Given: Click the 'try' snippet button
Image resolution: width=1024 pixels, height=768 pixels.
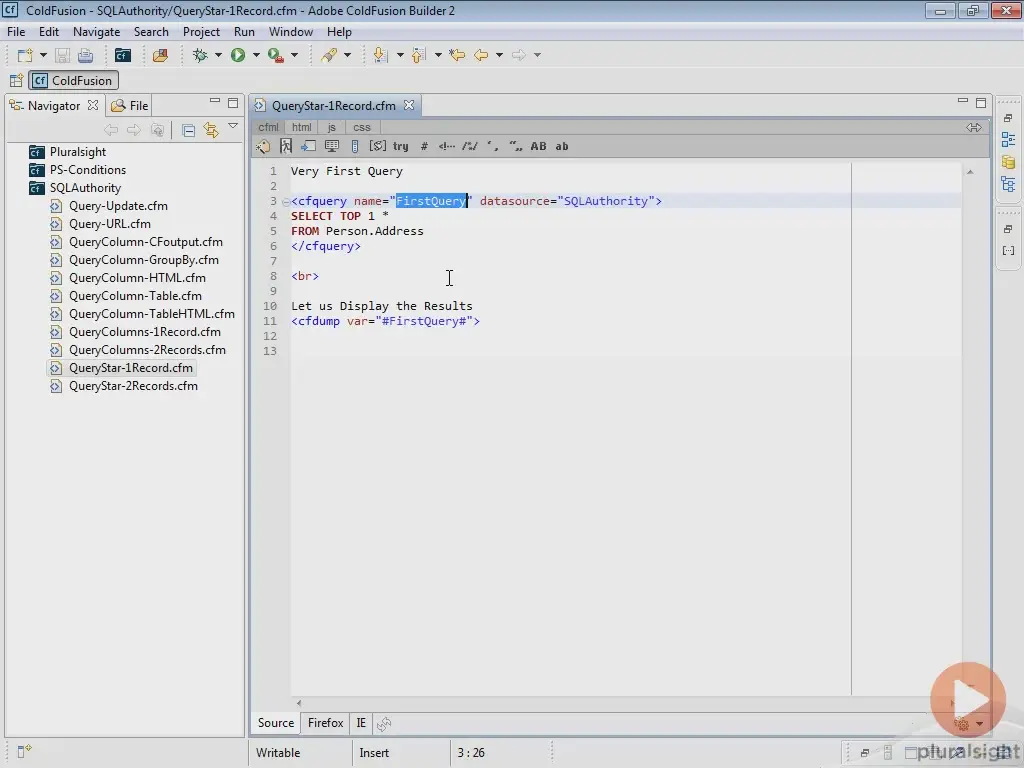Looking at the screenshot, I should click(400, 146).
